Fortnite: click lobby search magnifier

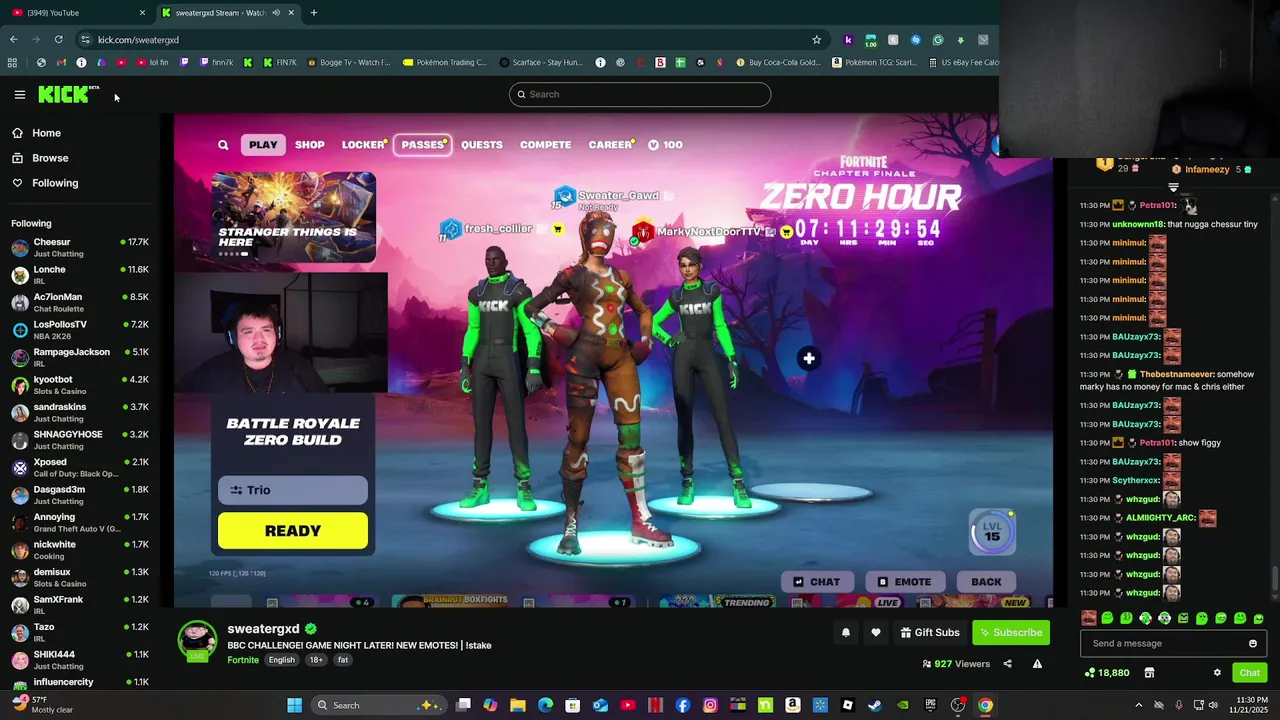pos(223,145)
